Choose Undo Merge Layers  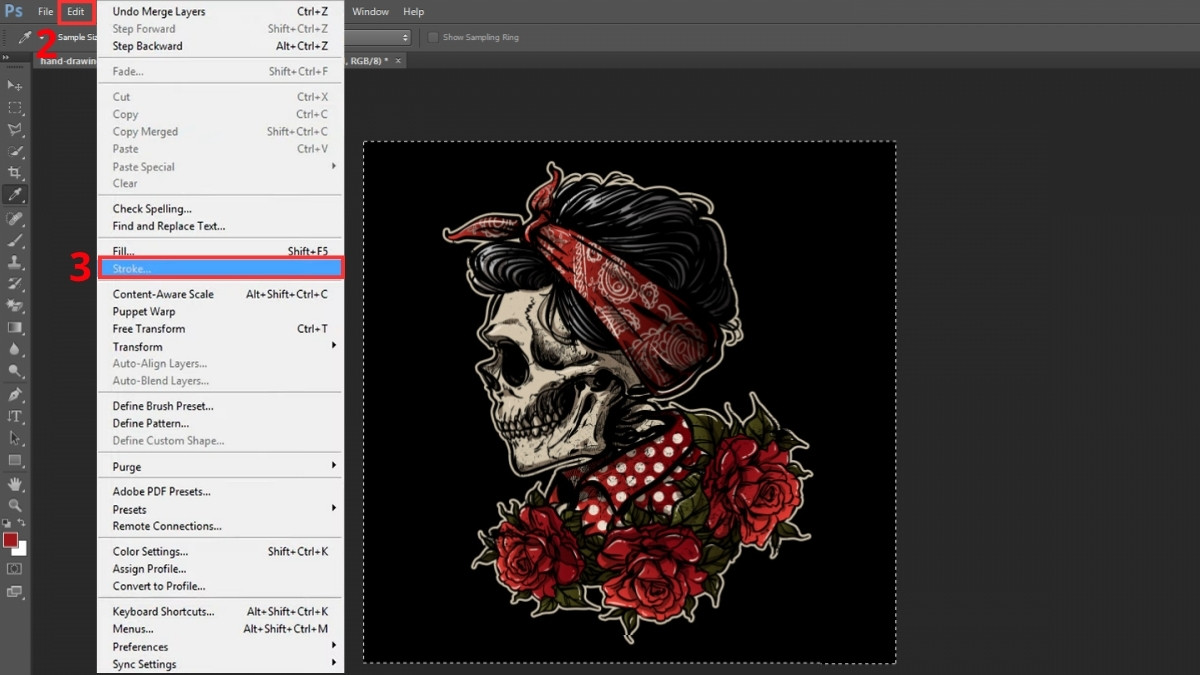click(x=220, y=12)
